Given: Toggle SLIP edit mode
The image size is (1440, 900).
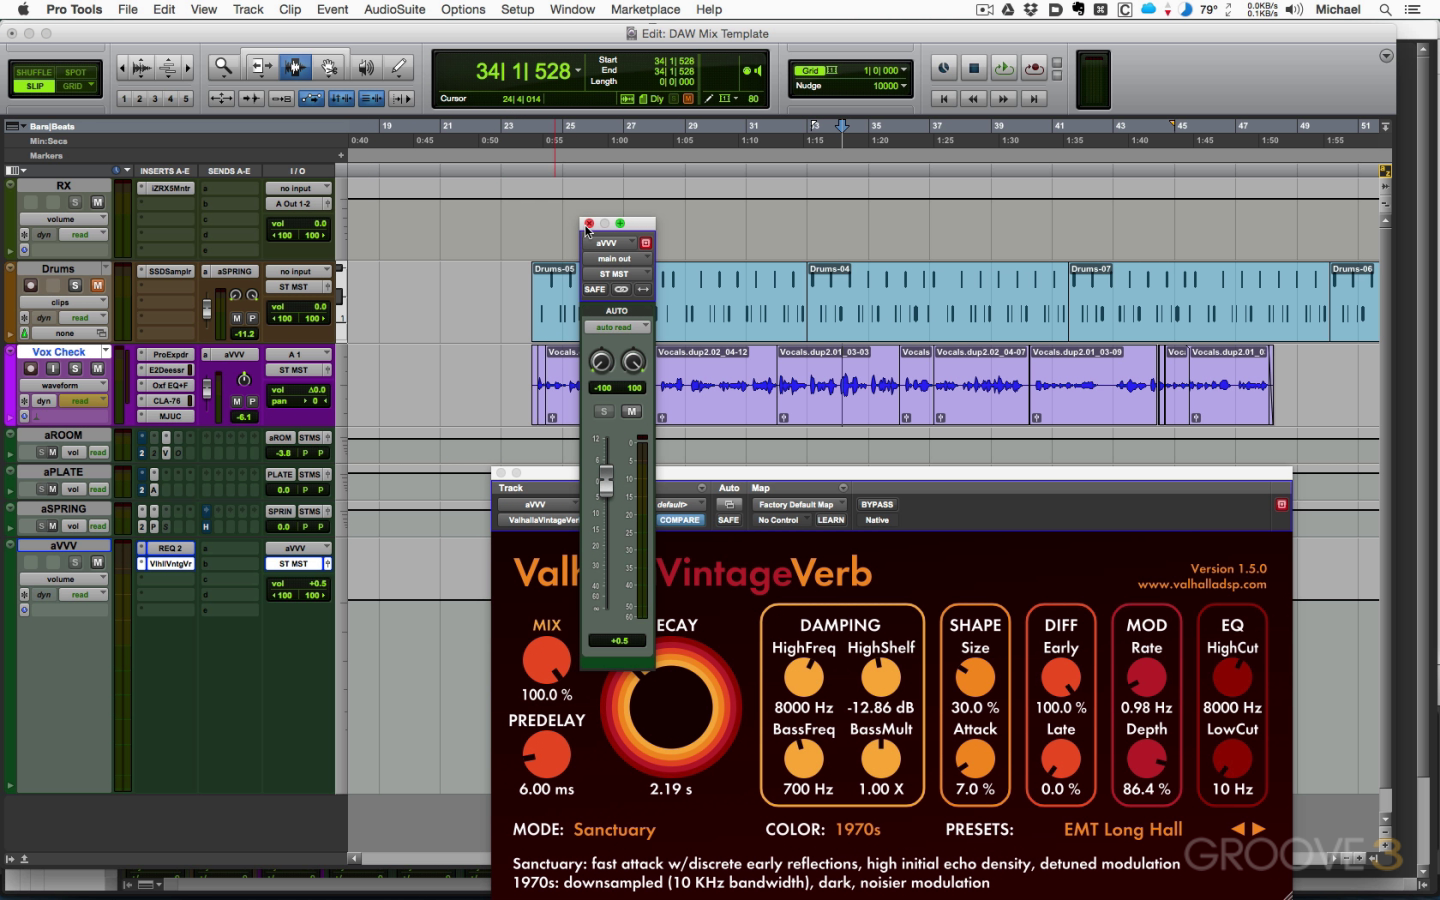Looking at the screenshot, I should click(x=34, y=86).
